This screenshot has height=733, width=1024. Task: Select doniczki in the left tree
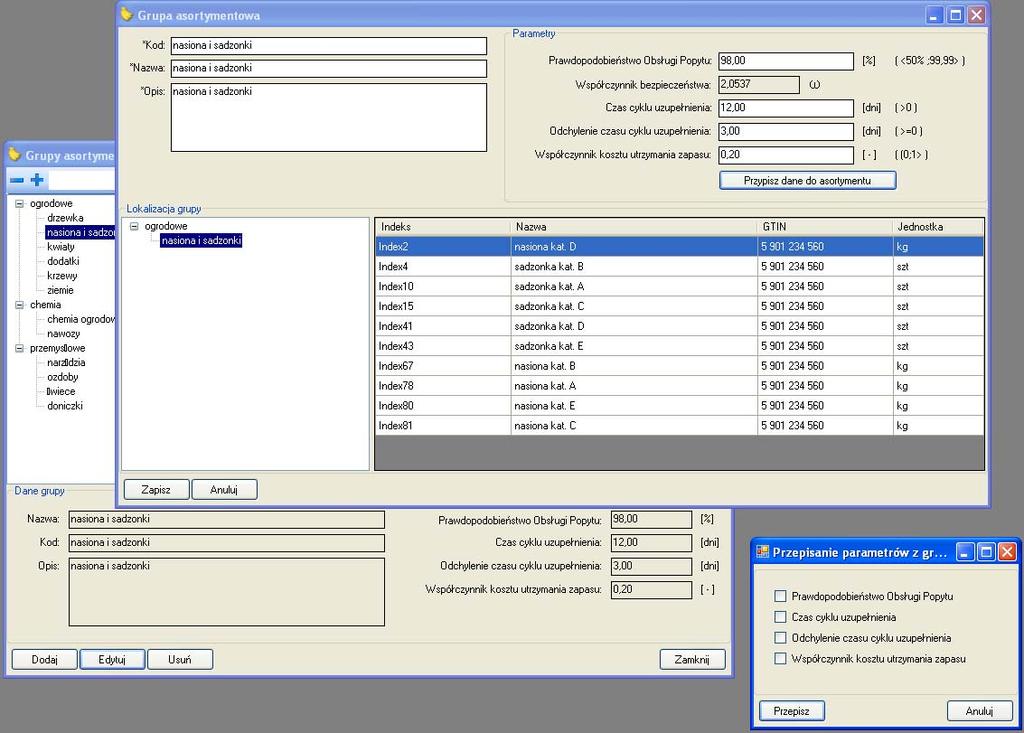coord(65,406)
